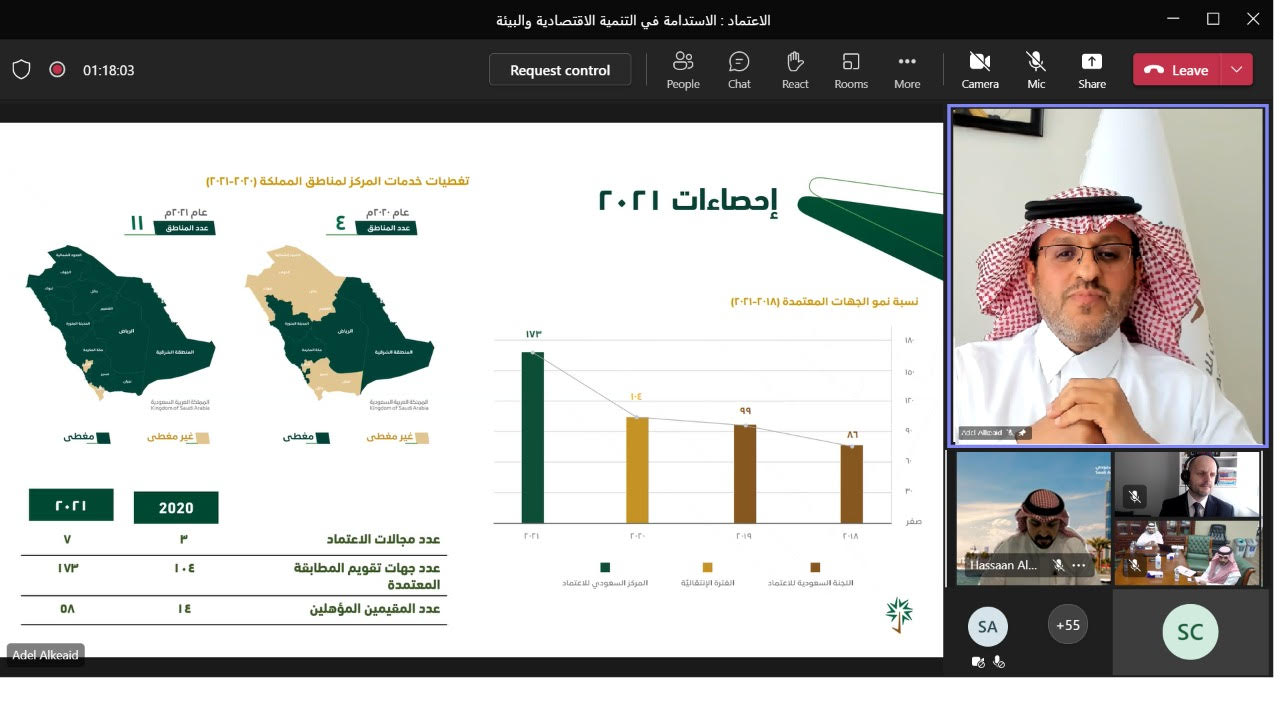This screenshot has height=720, width=1280.
Task: Select the video tile of man with headset
Action: 1188,484
